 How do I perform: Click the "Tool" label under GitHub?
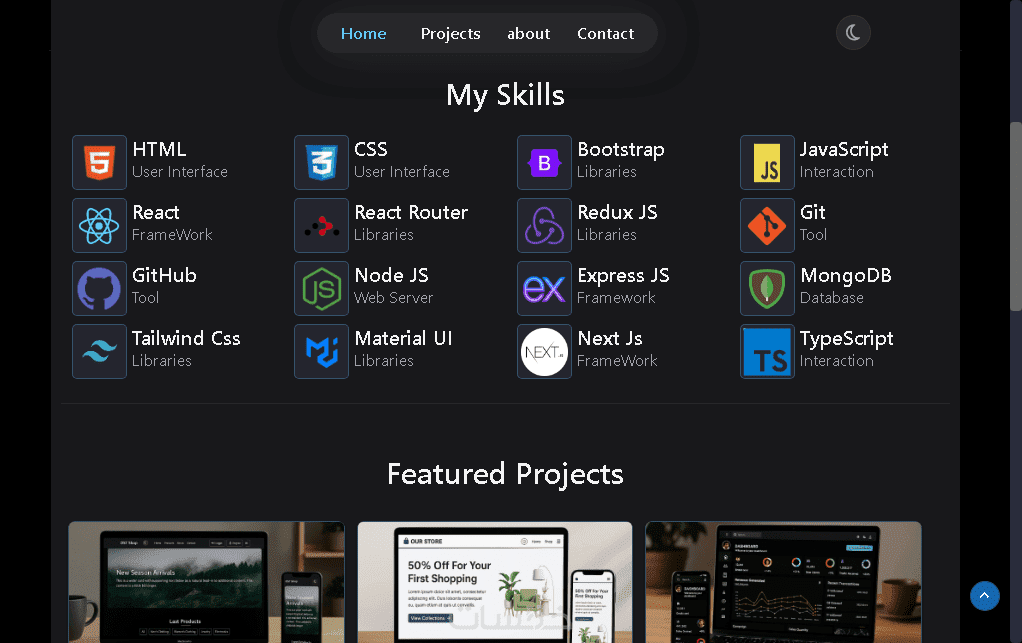pos(145,298)
